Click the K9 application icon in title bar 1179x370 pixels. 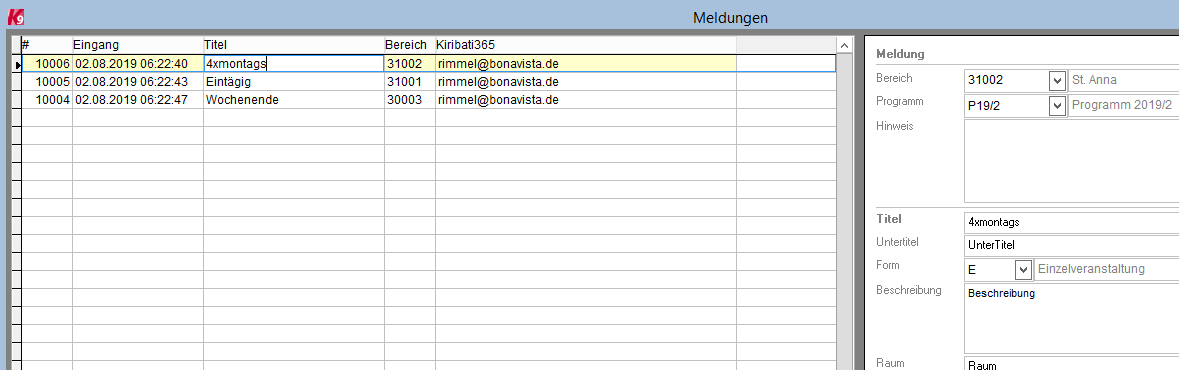point(15,16)
